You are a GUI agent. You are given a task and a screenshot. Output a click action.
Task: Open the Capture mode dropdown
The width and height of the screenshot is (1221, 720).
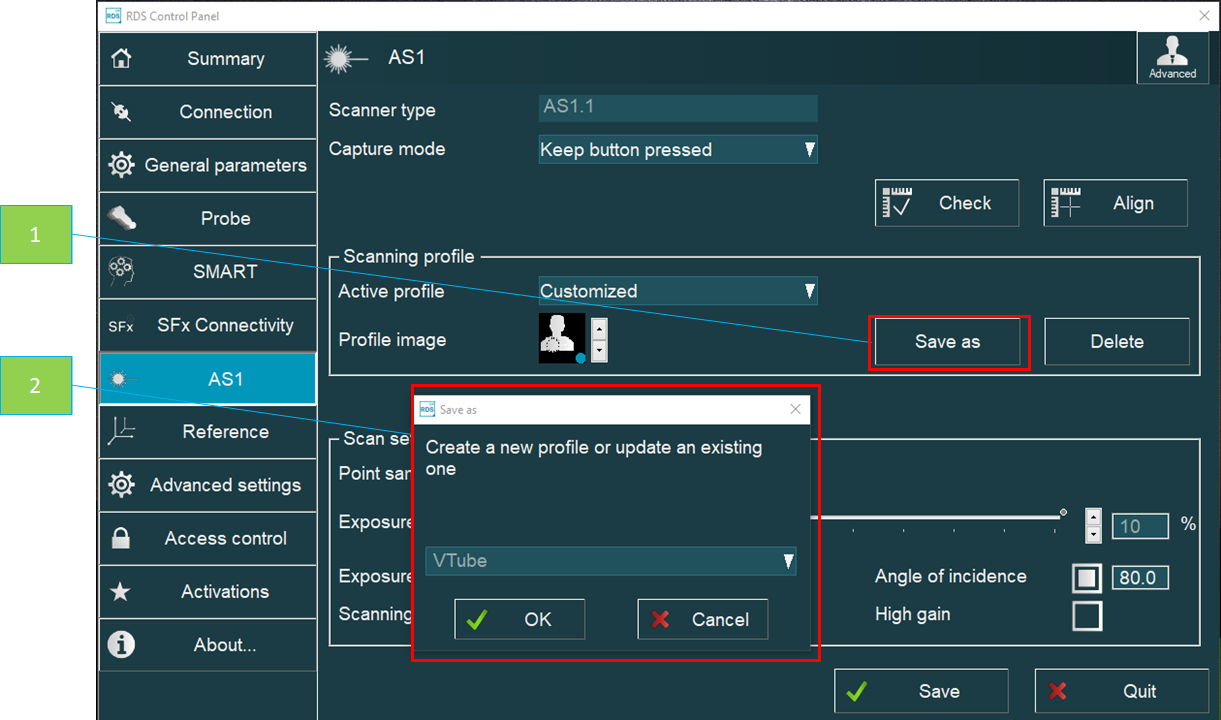[x=678, y=149]
